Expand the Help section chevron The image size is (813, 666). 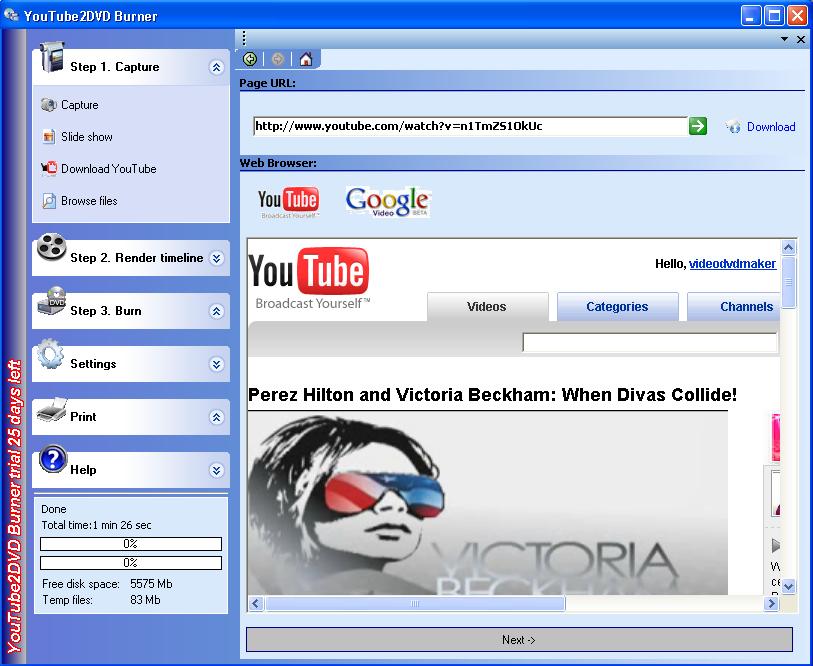[x=216, y=470]
